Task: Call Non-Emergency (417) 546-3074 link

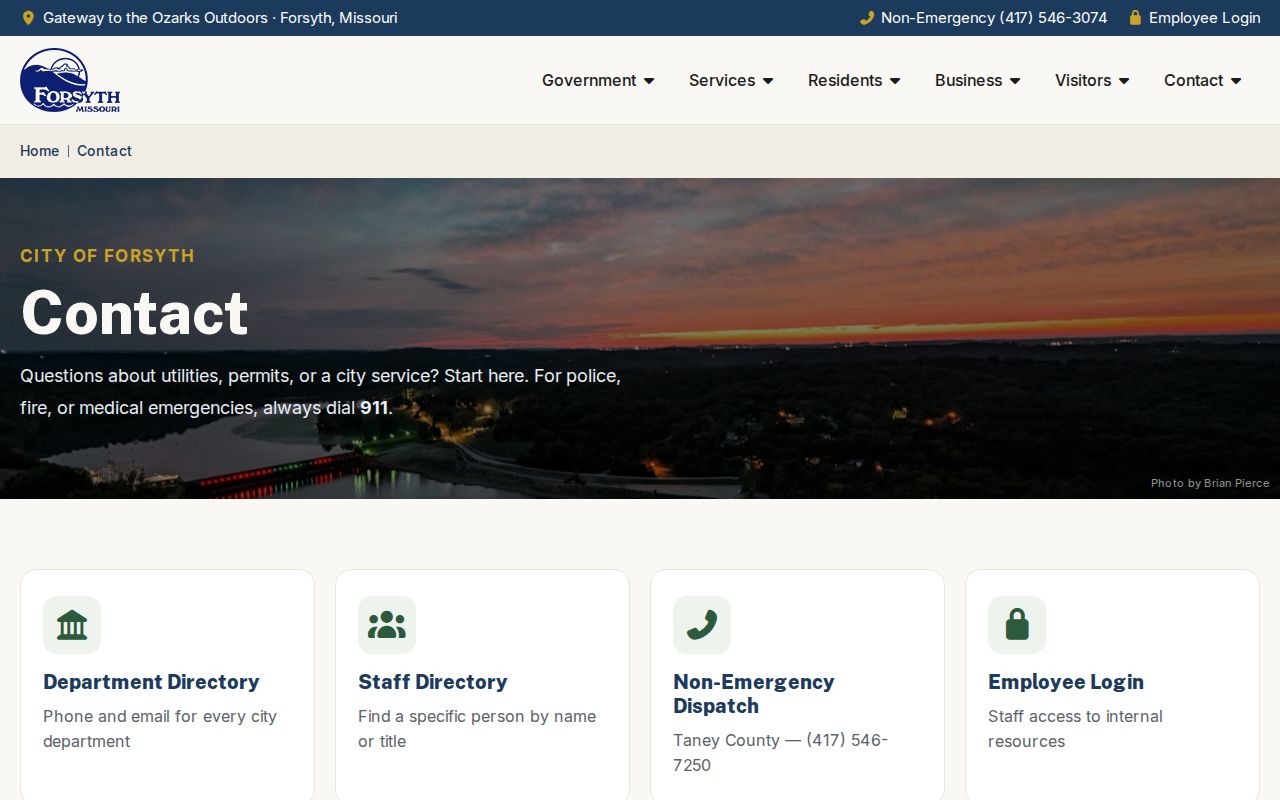Action: pyautogui.click(x=984, y=18)
